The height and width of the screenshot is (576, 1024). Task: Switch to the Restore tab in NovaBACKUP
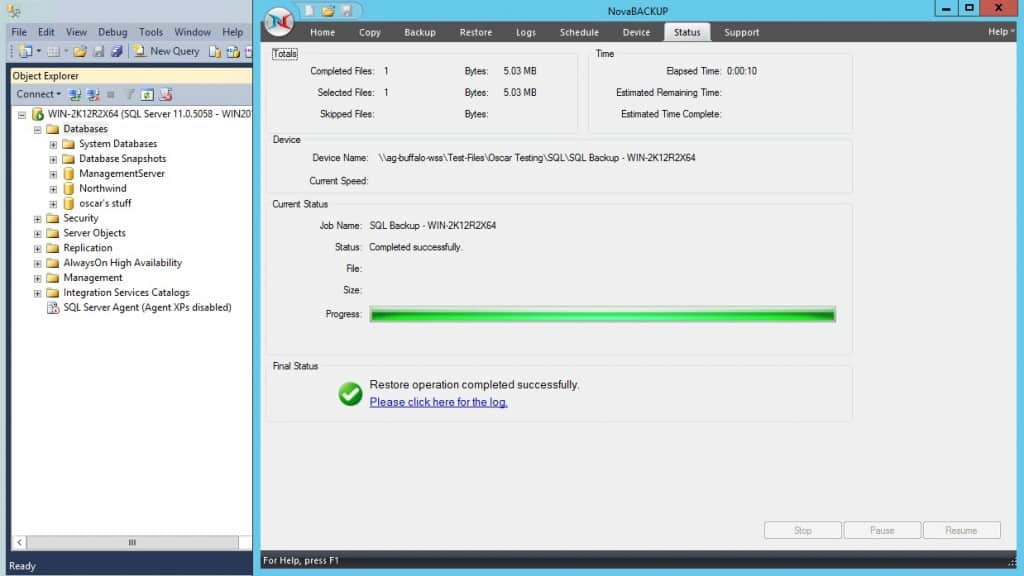[476, 32]
